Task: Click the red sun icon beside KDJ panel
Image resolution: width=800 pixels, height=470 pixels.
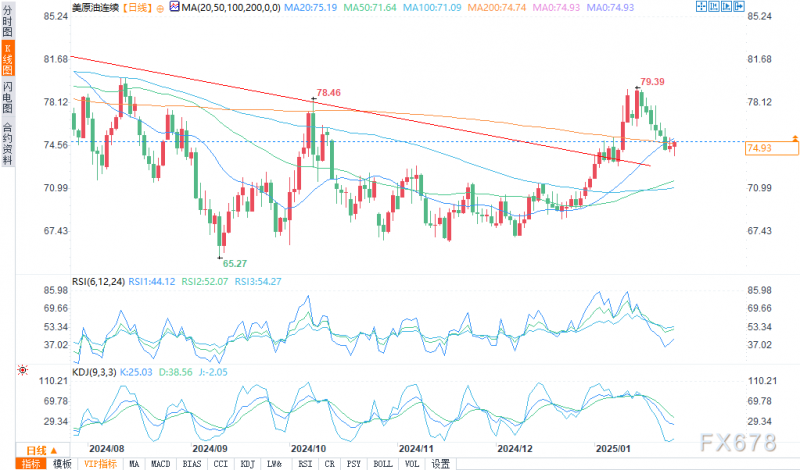Action: click(x=22, y=370)
